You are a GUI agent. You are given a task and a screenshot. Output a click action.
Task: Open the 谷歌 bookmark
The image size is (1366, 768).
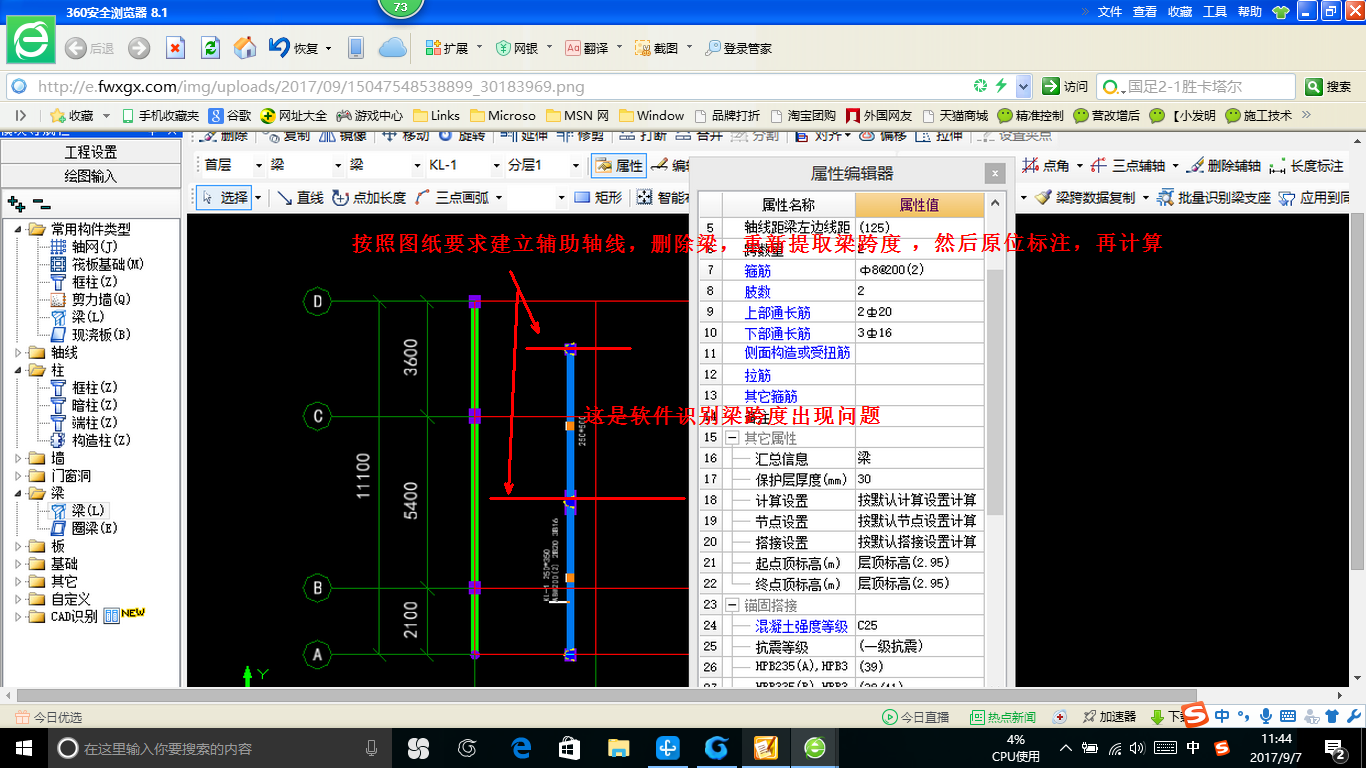pyautogui.click(x=230, y=115)
